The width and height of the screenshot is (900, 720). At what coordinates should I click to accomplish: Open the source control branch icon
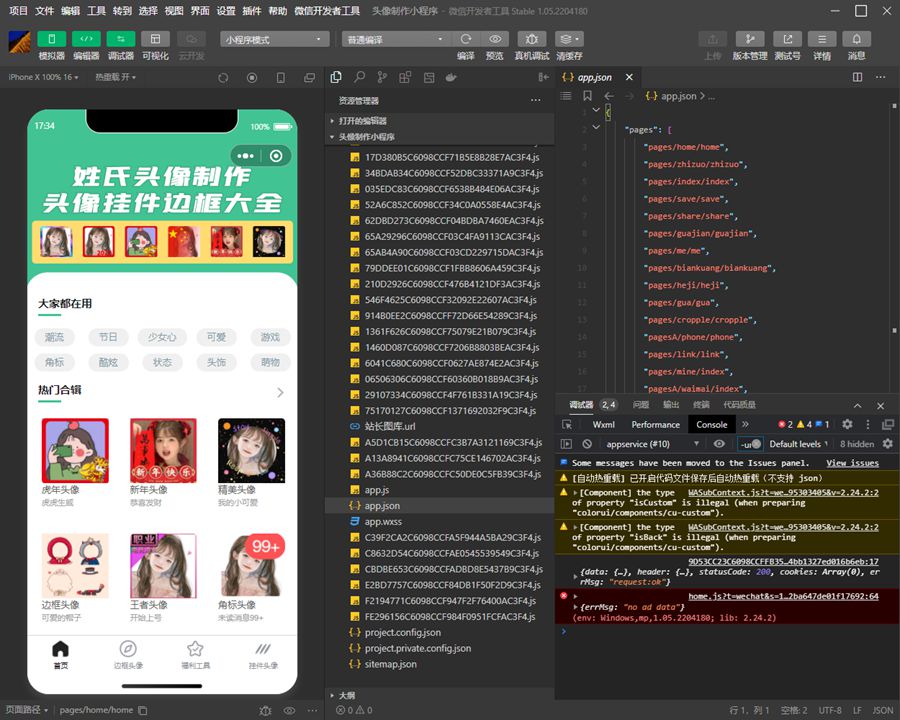click(382, 77)
